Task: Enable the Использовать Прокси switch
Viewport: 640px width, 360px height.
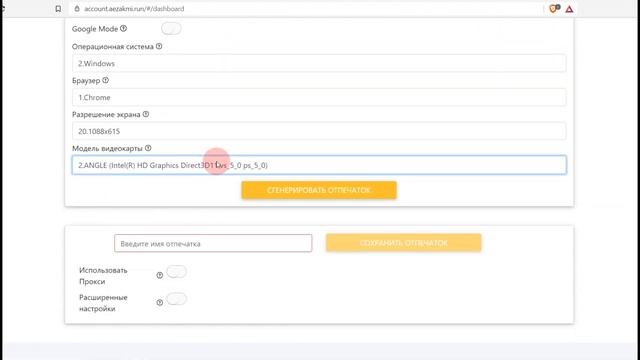Action: tap(176, 272)
